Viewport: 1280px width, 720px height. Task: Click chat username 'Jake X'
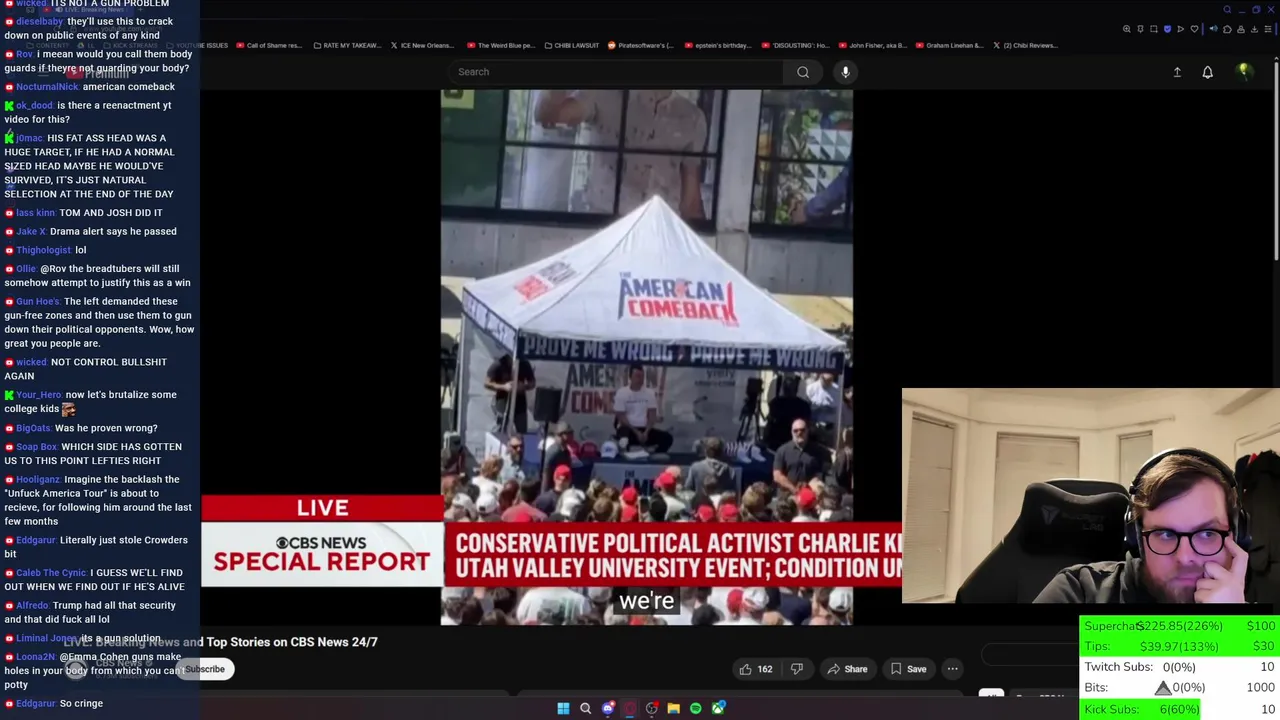click(31, 231)
